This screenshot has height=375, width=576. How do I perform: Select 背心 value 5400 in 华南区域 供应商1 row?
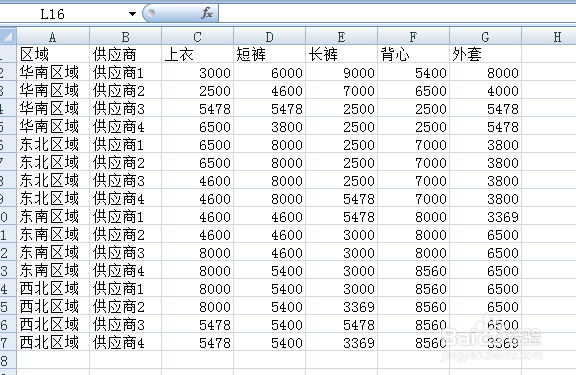413,72
